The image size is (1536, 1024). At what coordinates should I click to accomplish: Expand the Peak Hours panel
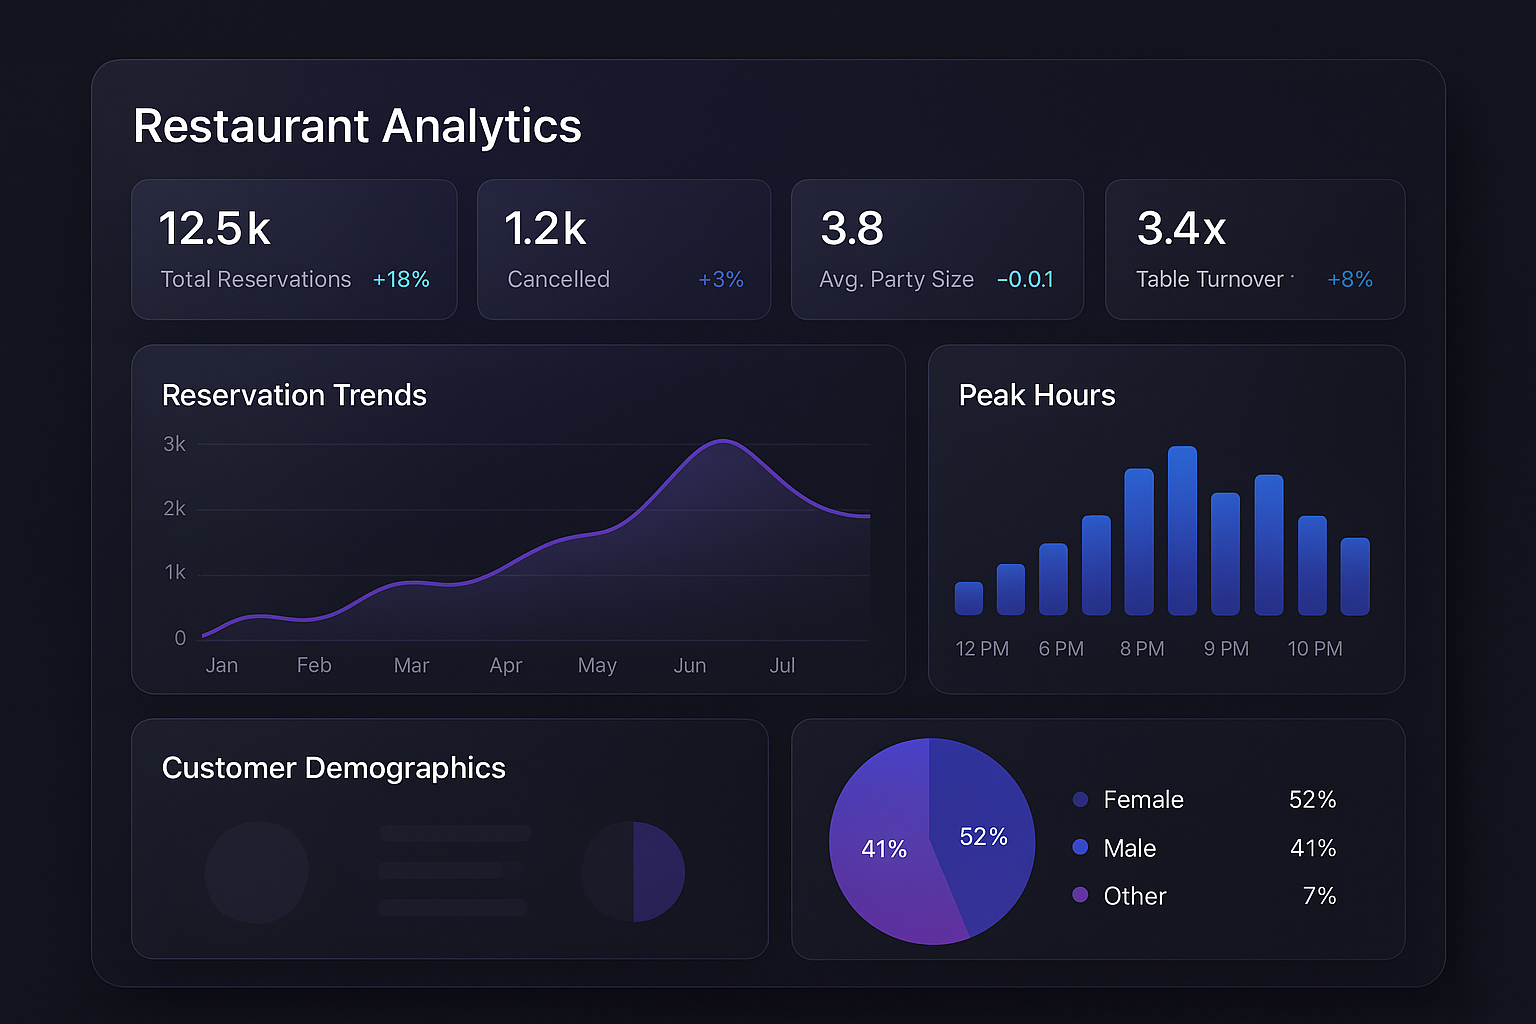point(1166,518)
